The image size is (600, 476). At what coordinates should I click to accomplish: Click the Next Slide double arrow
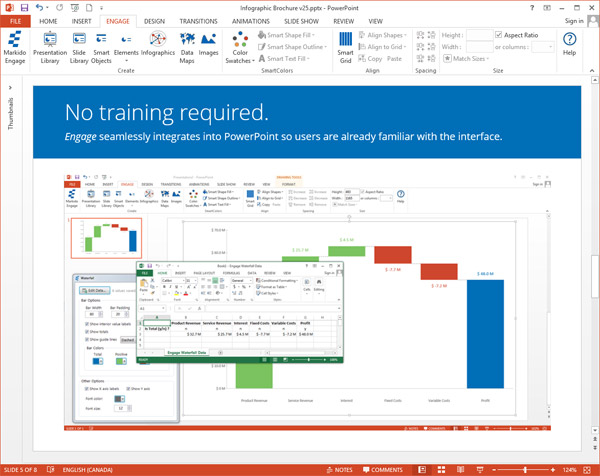coord(595,447)
